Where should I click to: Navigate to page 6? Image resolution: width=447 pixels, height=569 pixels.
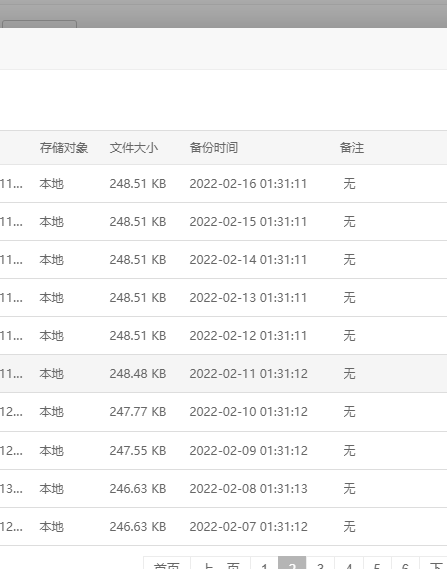pyautogui.click(x=405, y=563)
